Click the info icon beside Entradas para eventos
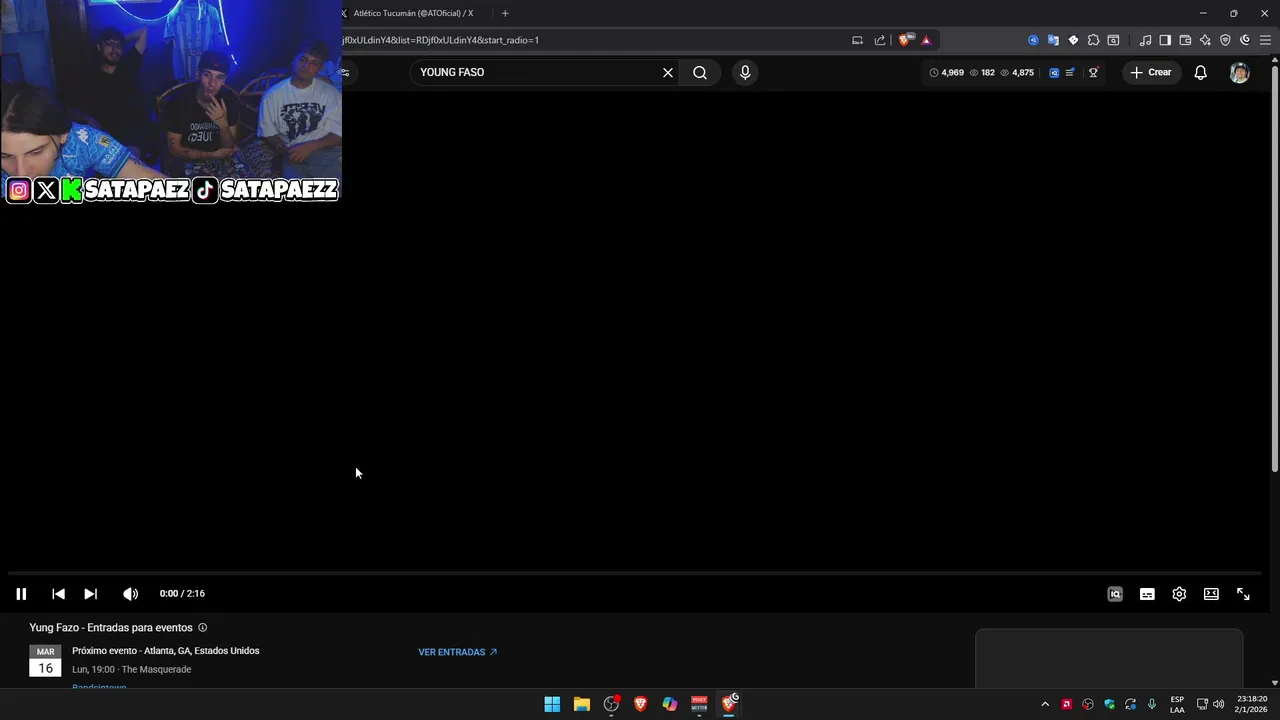 (x=202, y=628)
